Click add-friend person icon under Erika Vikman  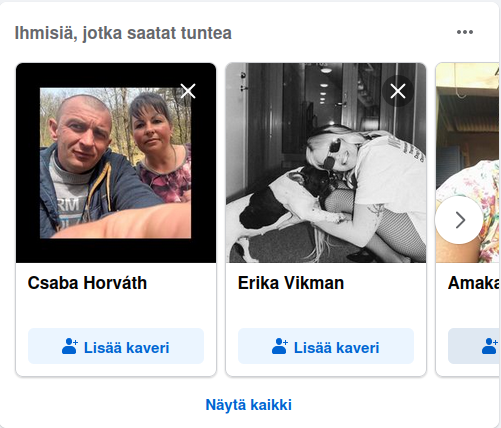[x=280, y=346]
